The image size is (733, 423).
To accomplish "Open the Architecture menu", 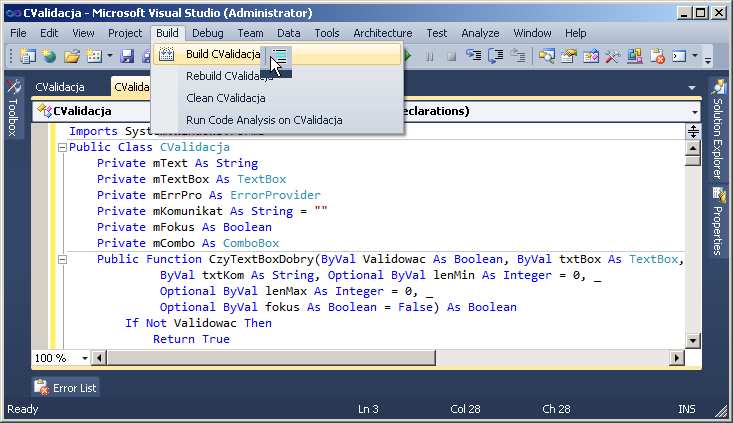I will 383,33.
